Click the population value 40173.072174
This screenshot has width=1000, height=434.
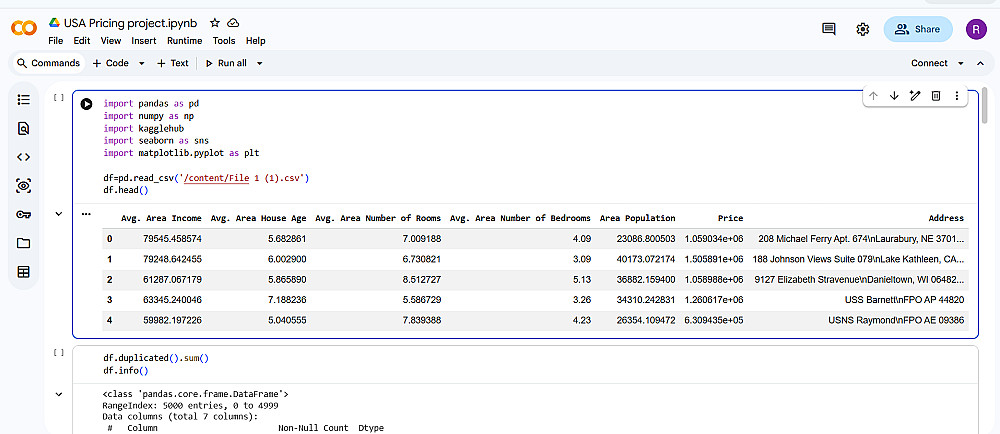pyautogui.click(x=645, y=259)
